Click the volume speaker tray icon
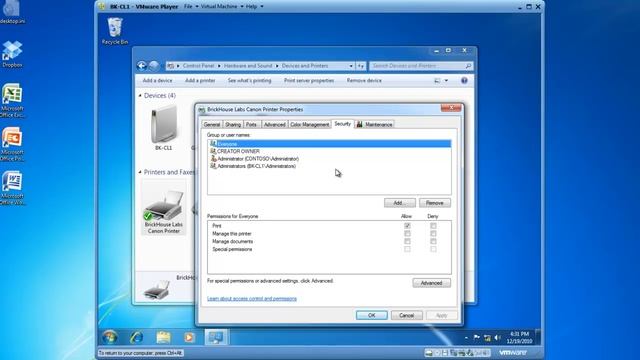Image resolution: width=640 pixels, height=360 pixels. click(497, 338)
